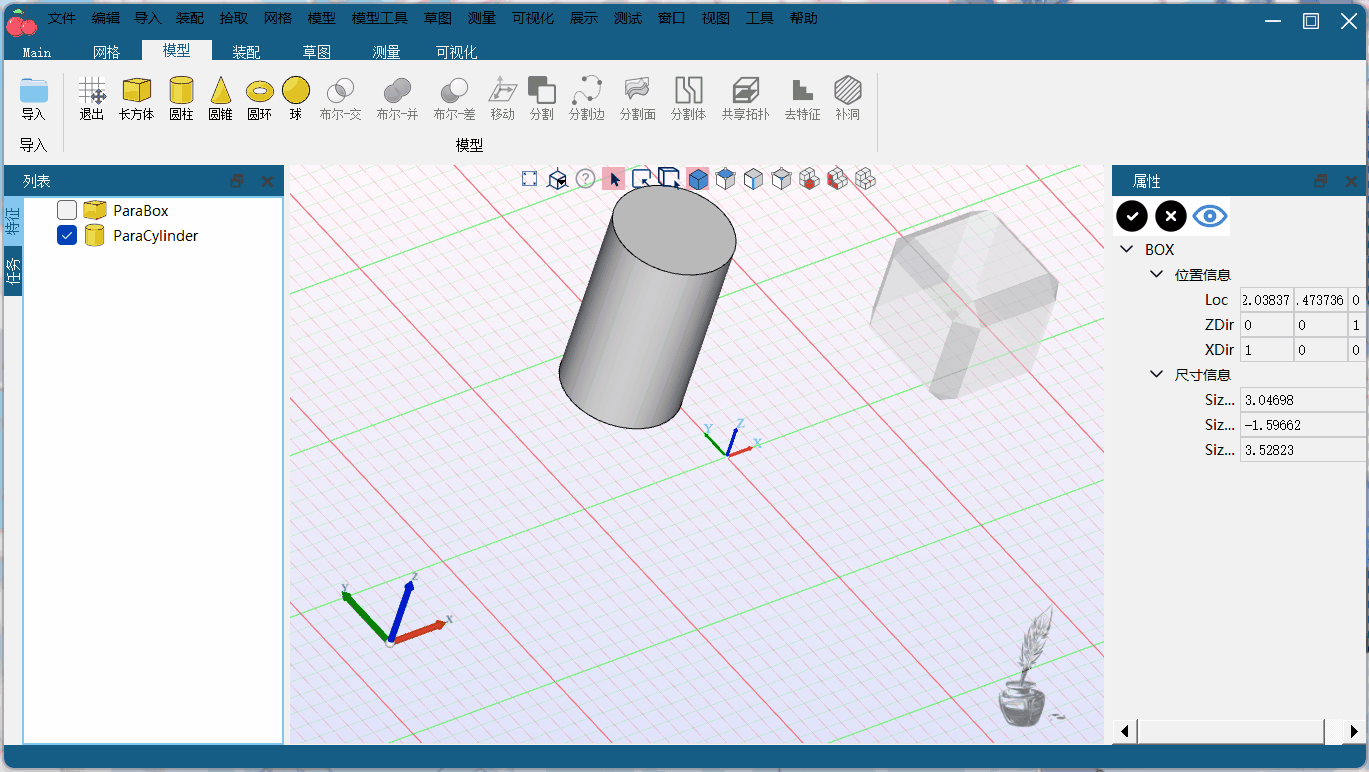Click the Loc X field showing 2.03837
This screenshot has width=1369, height=772.
coord(1266,300)
